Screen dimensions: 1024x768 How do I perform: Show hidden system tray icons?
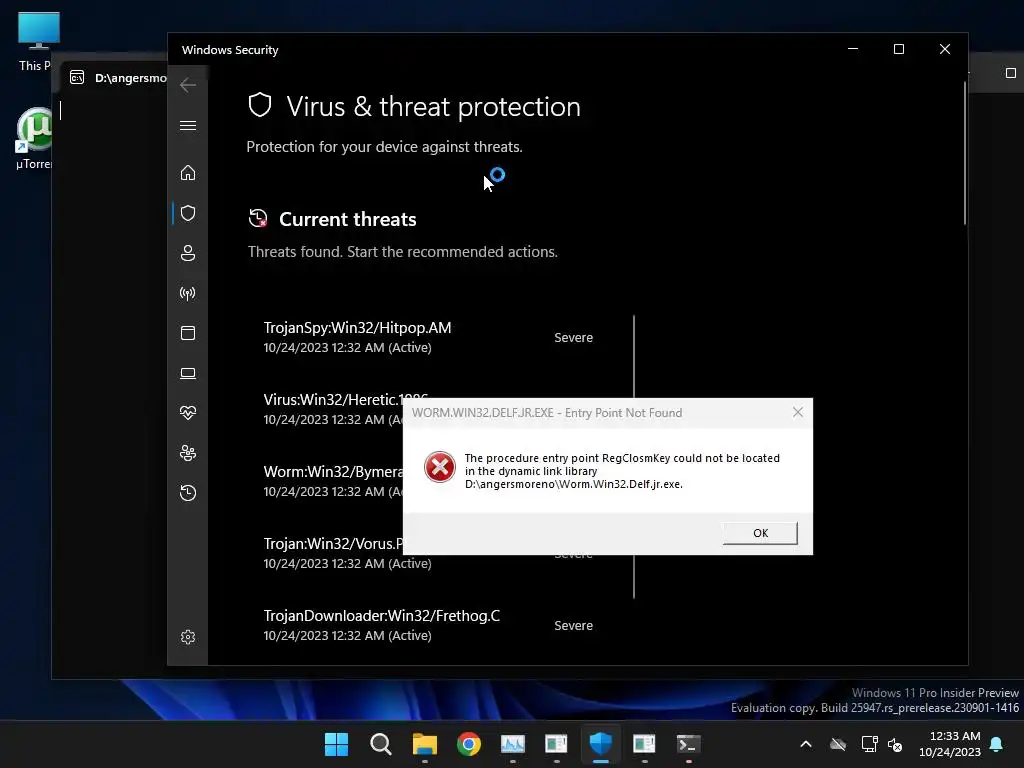pyautogui.click(x=806, y=744)
